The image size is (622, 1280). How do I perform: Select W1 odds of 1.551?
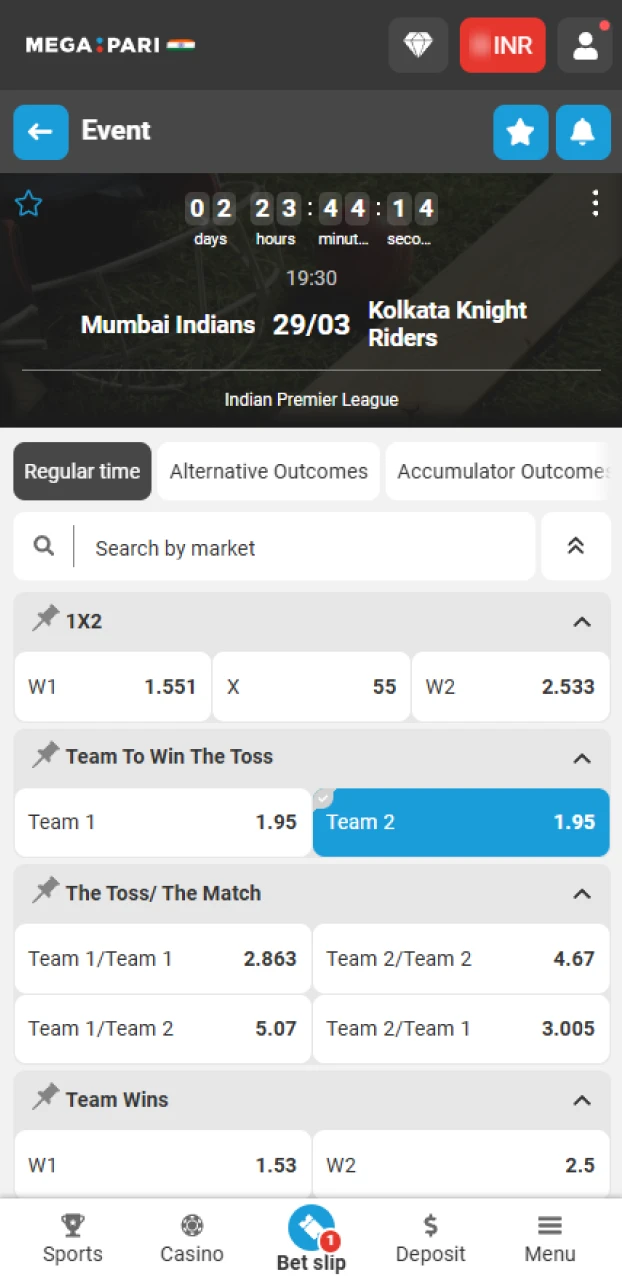(x=112, y=687)
